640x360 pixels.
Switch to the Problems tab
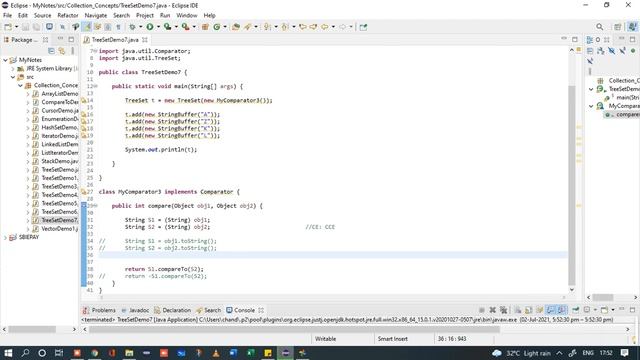[99, 310]
